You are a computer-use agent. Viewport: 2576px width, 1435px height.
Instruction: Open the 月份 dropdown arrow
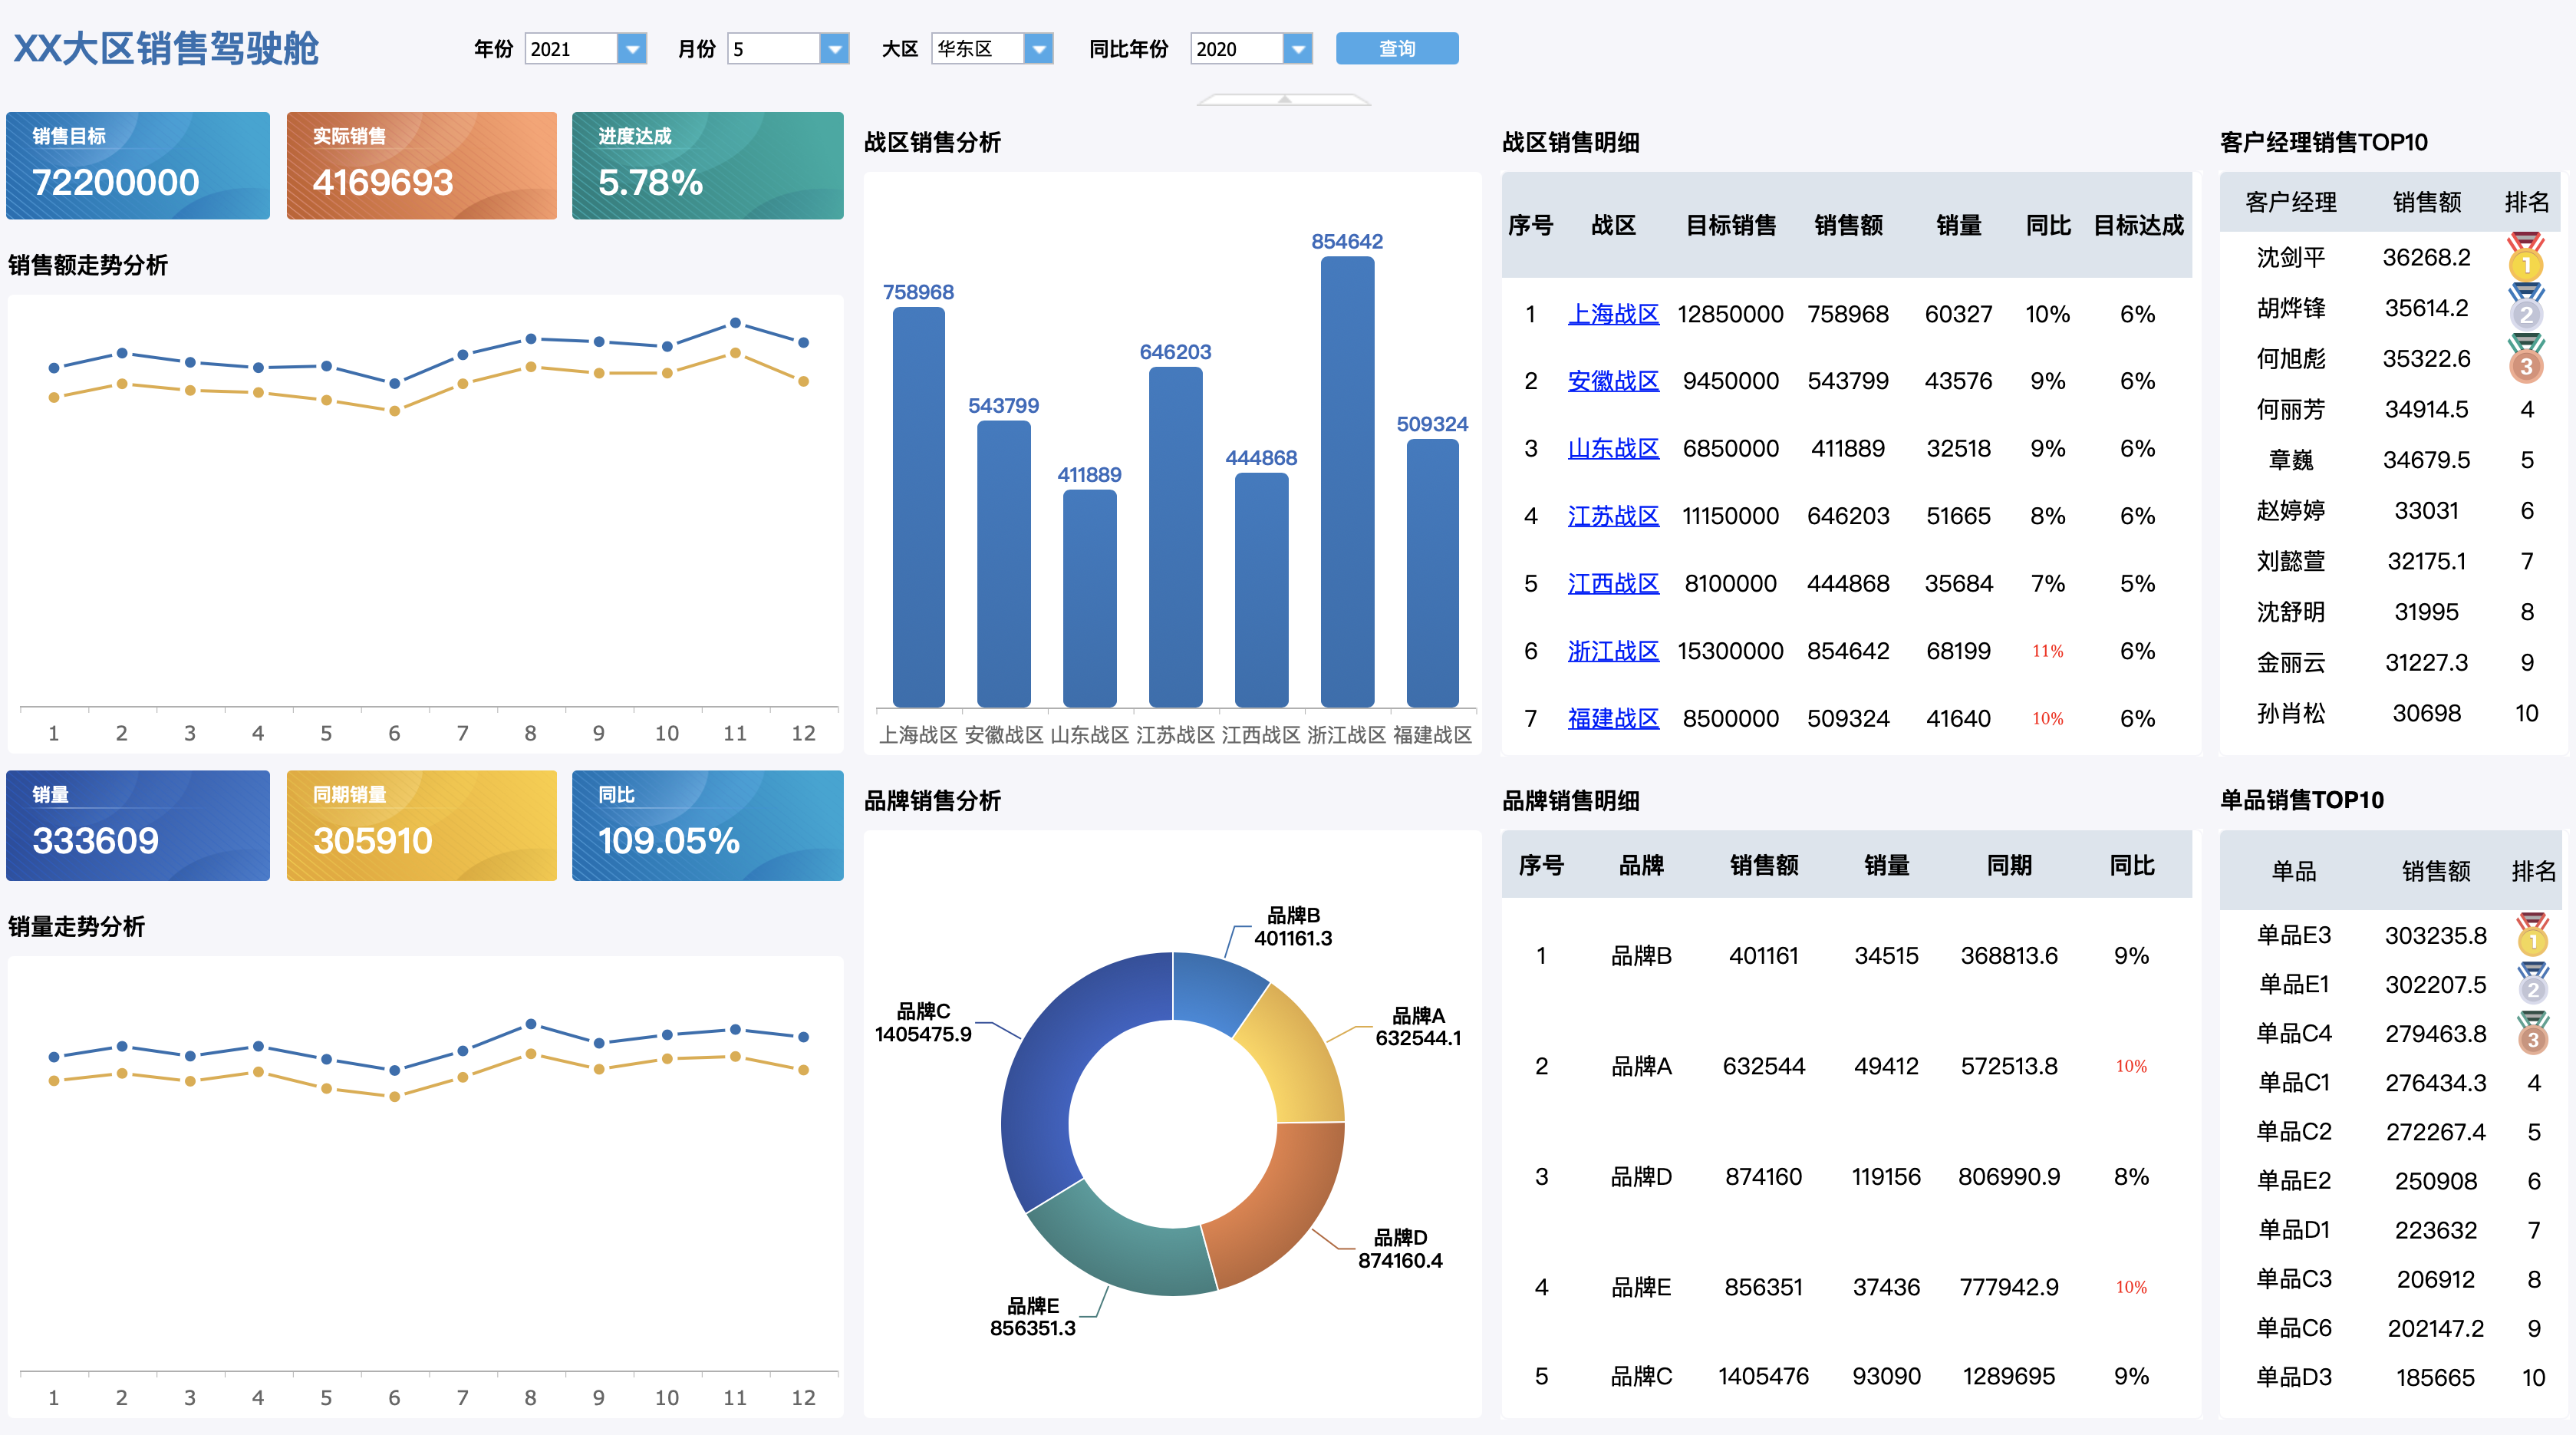click(834, 49)
